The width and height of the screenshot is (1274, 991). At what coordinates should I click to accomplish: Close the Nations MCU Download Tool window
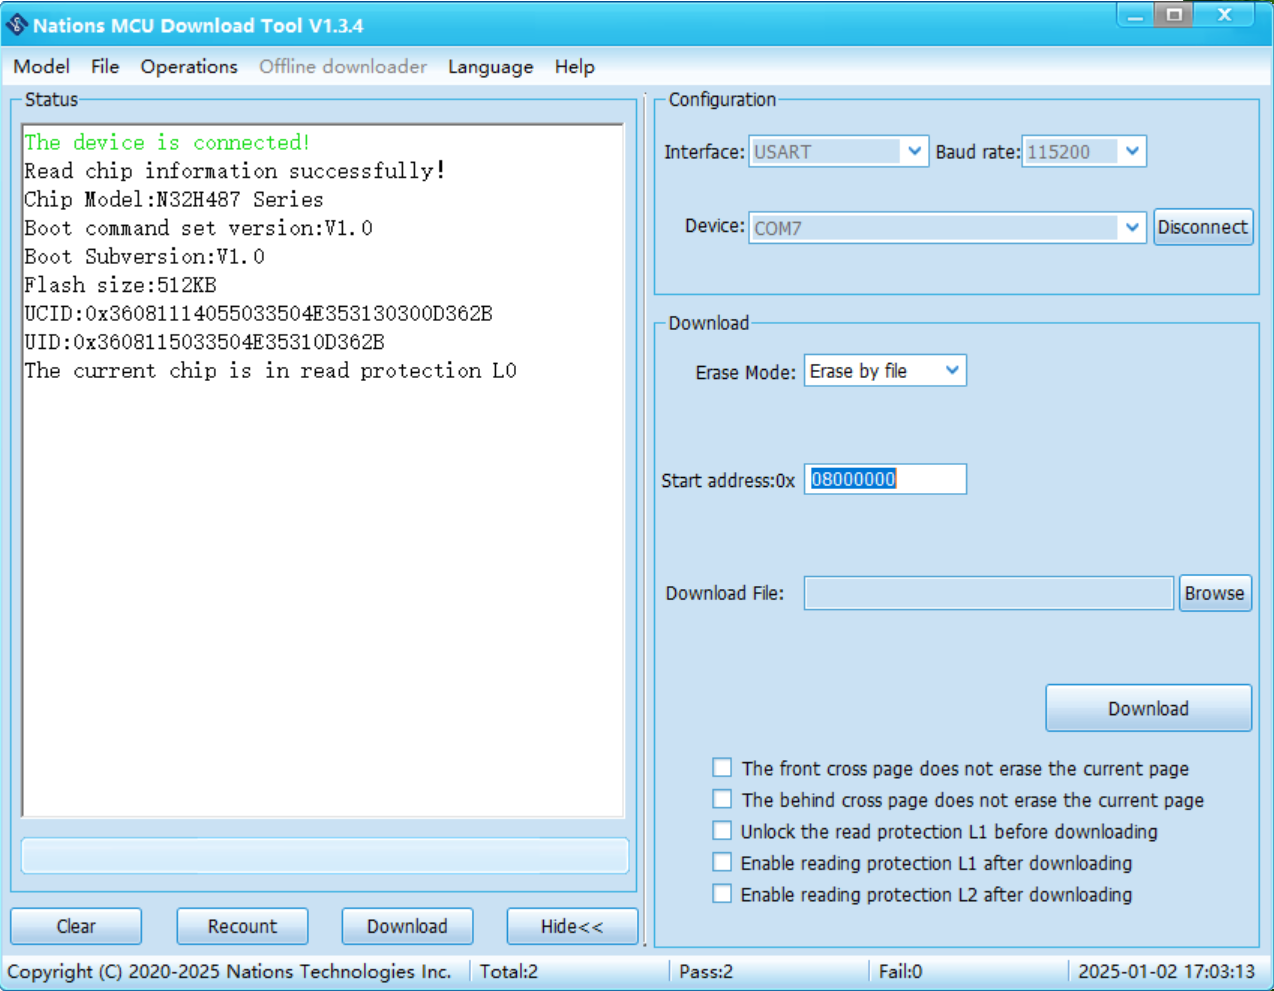tap(1224, 15)
